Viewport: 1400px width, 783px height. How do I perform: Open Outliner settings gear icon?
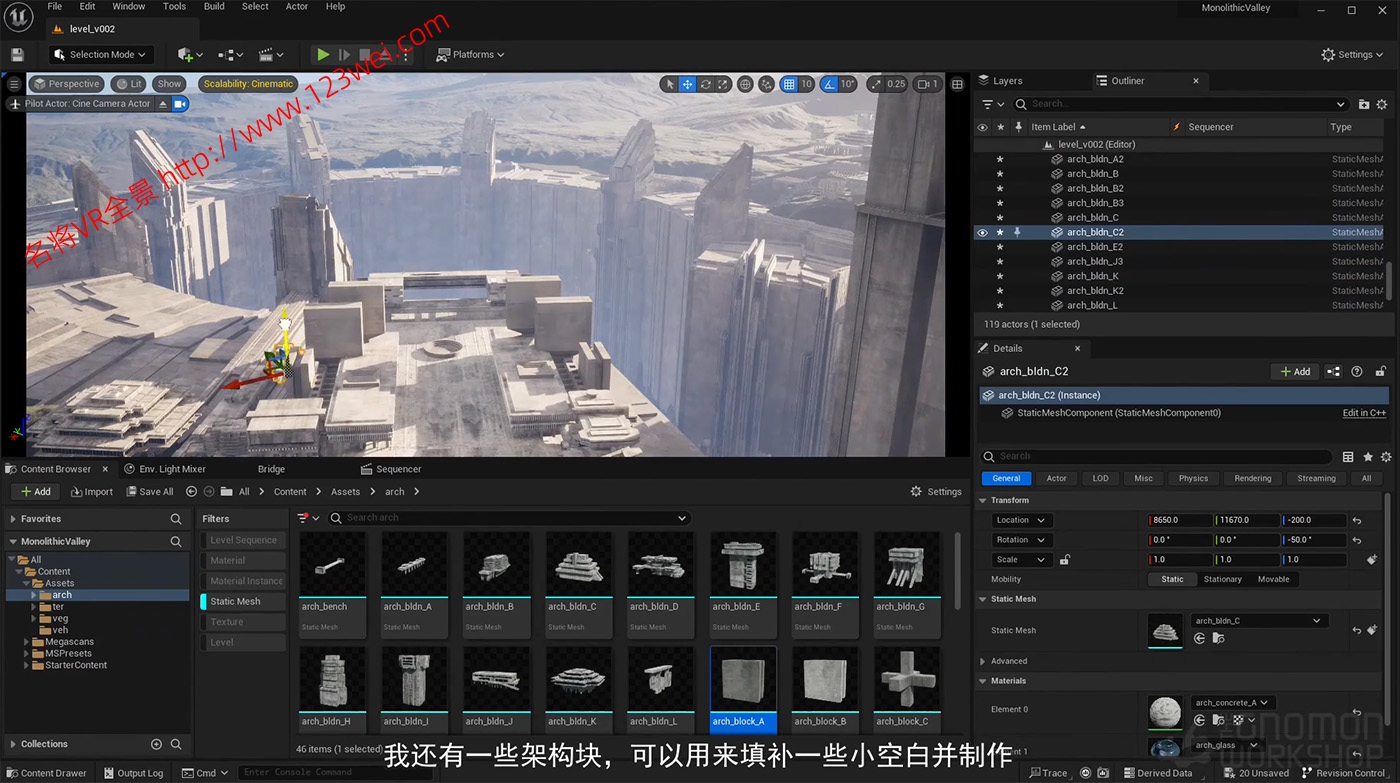click(x=1383, y=104)
